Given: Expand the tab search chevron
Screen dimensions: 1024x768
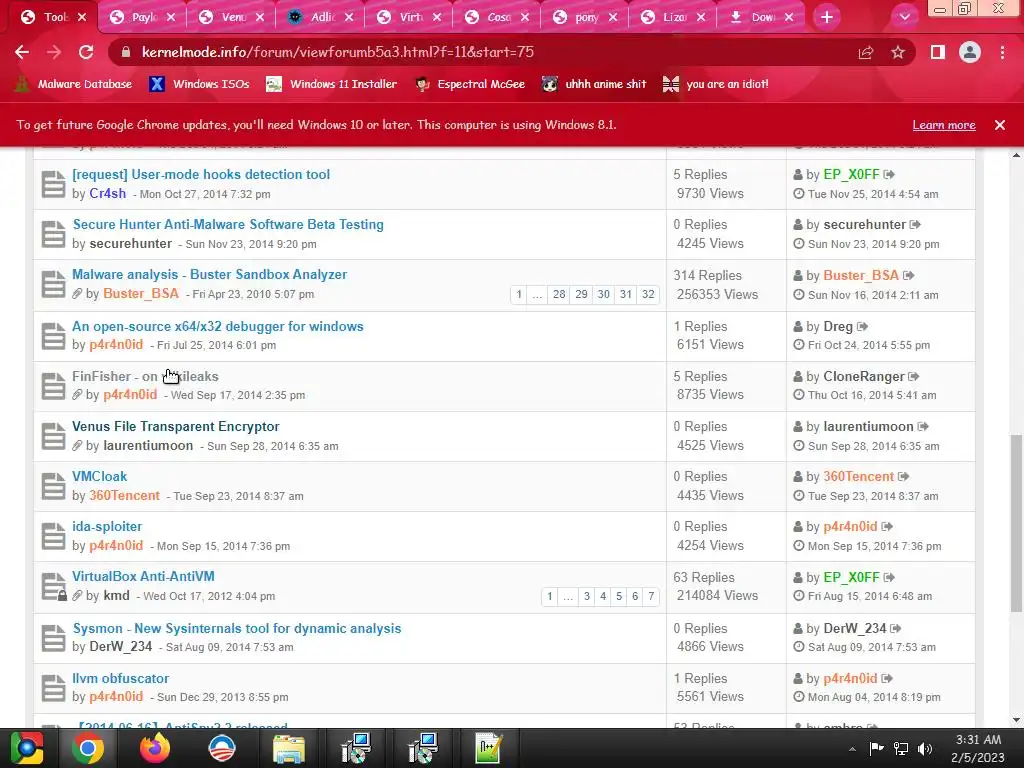Looking at the screenshot, I should click(904, 17).
